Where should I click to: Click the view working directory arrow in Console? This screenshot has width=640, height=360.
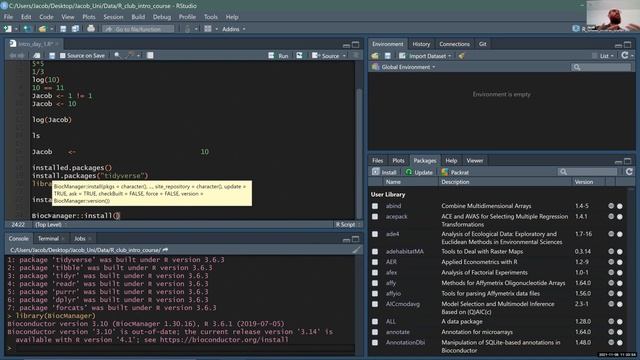pos(165,250)
